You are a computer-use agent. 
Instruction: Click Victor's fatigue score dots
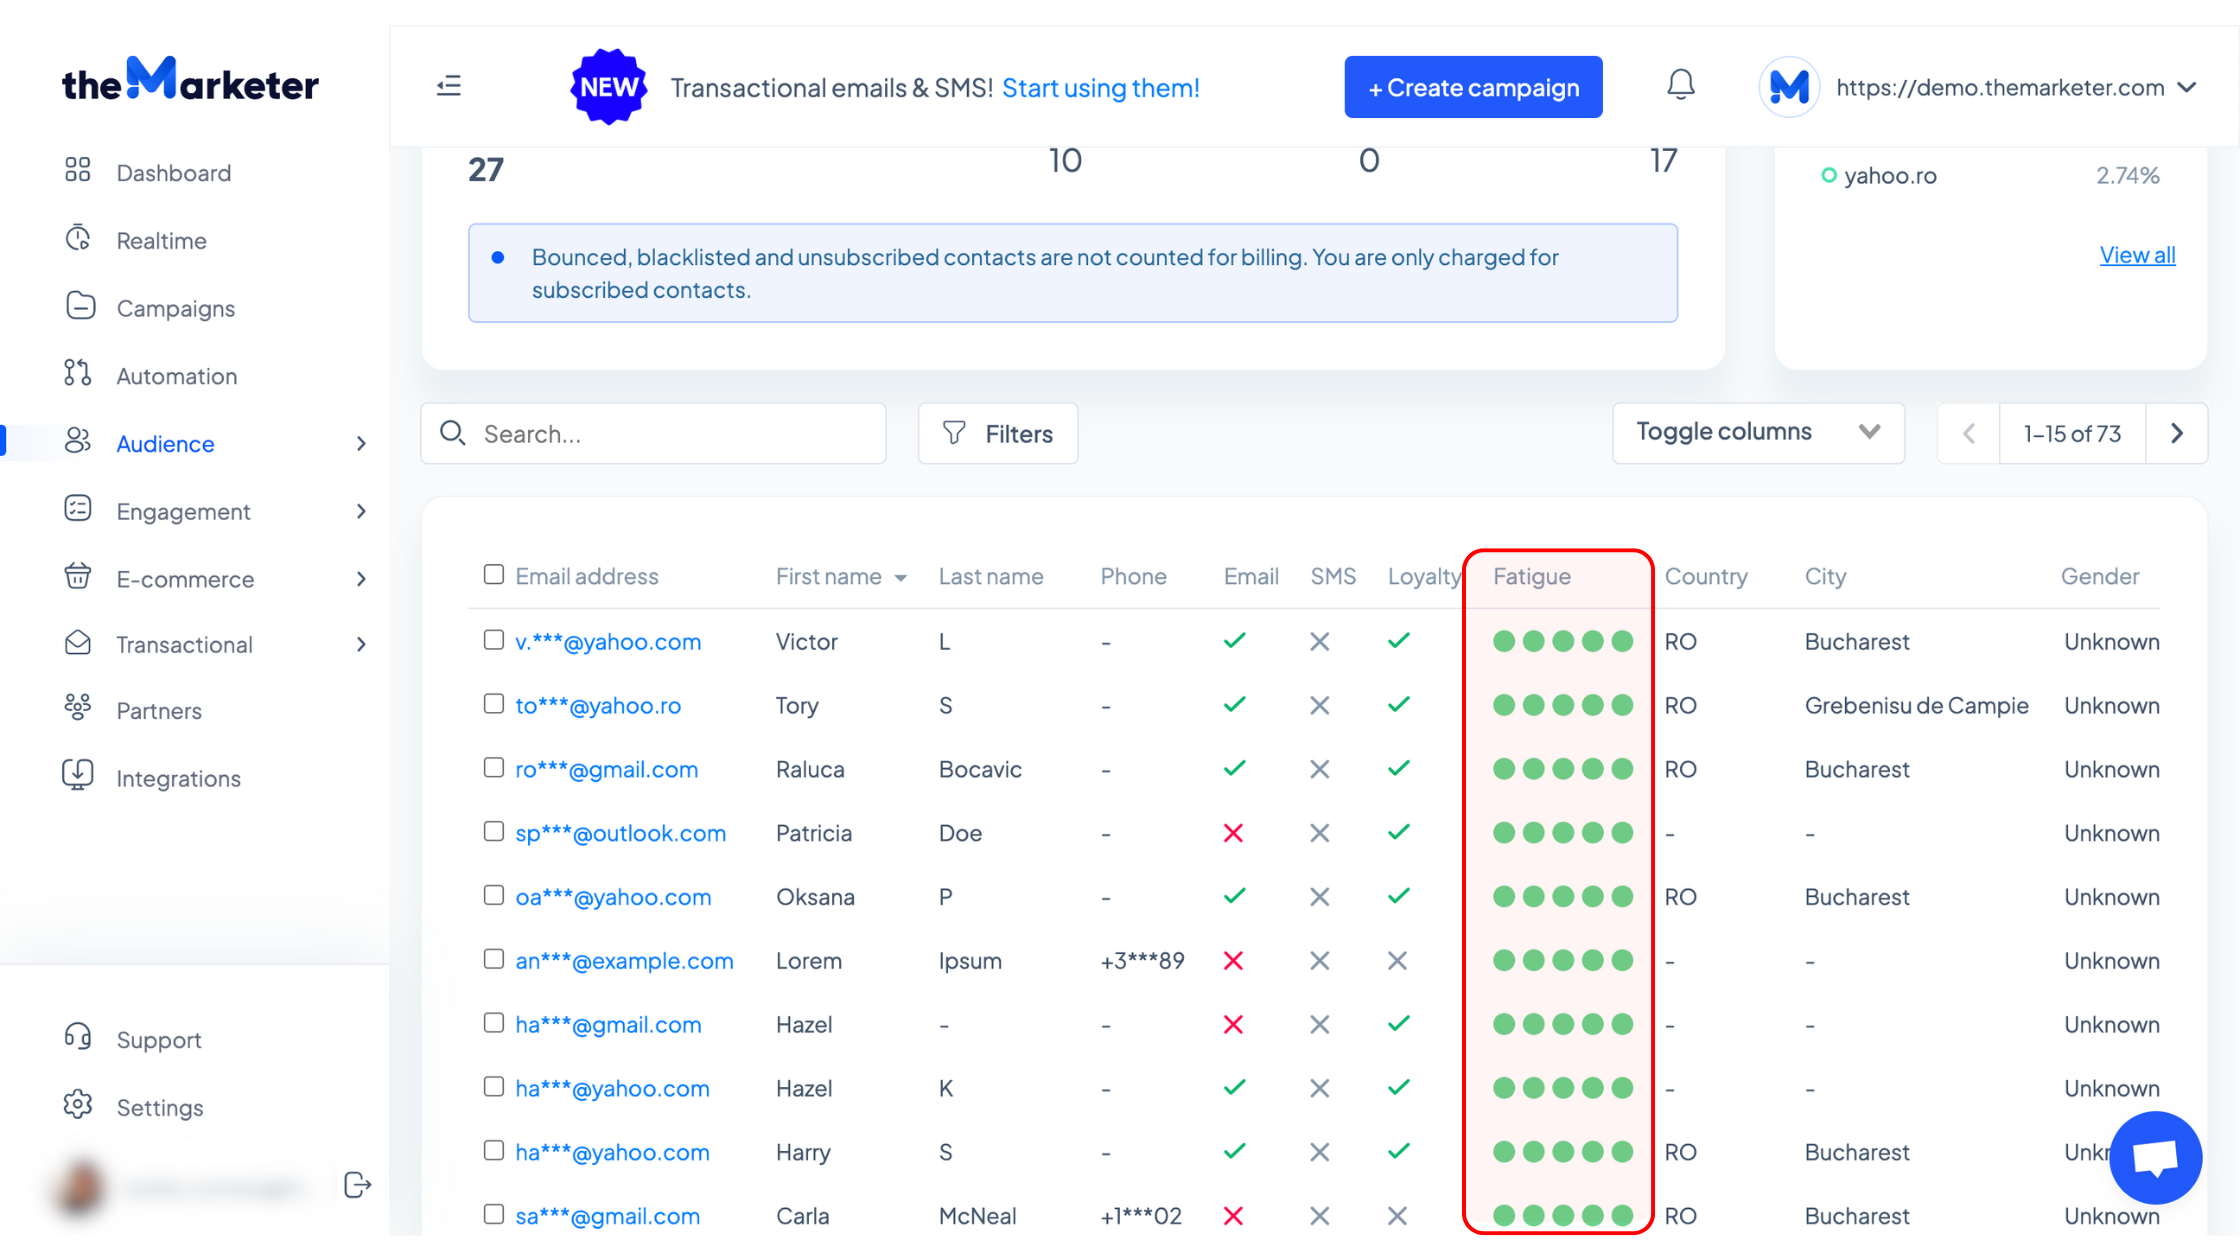click(x=1562, y=641)
